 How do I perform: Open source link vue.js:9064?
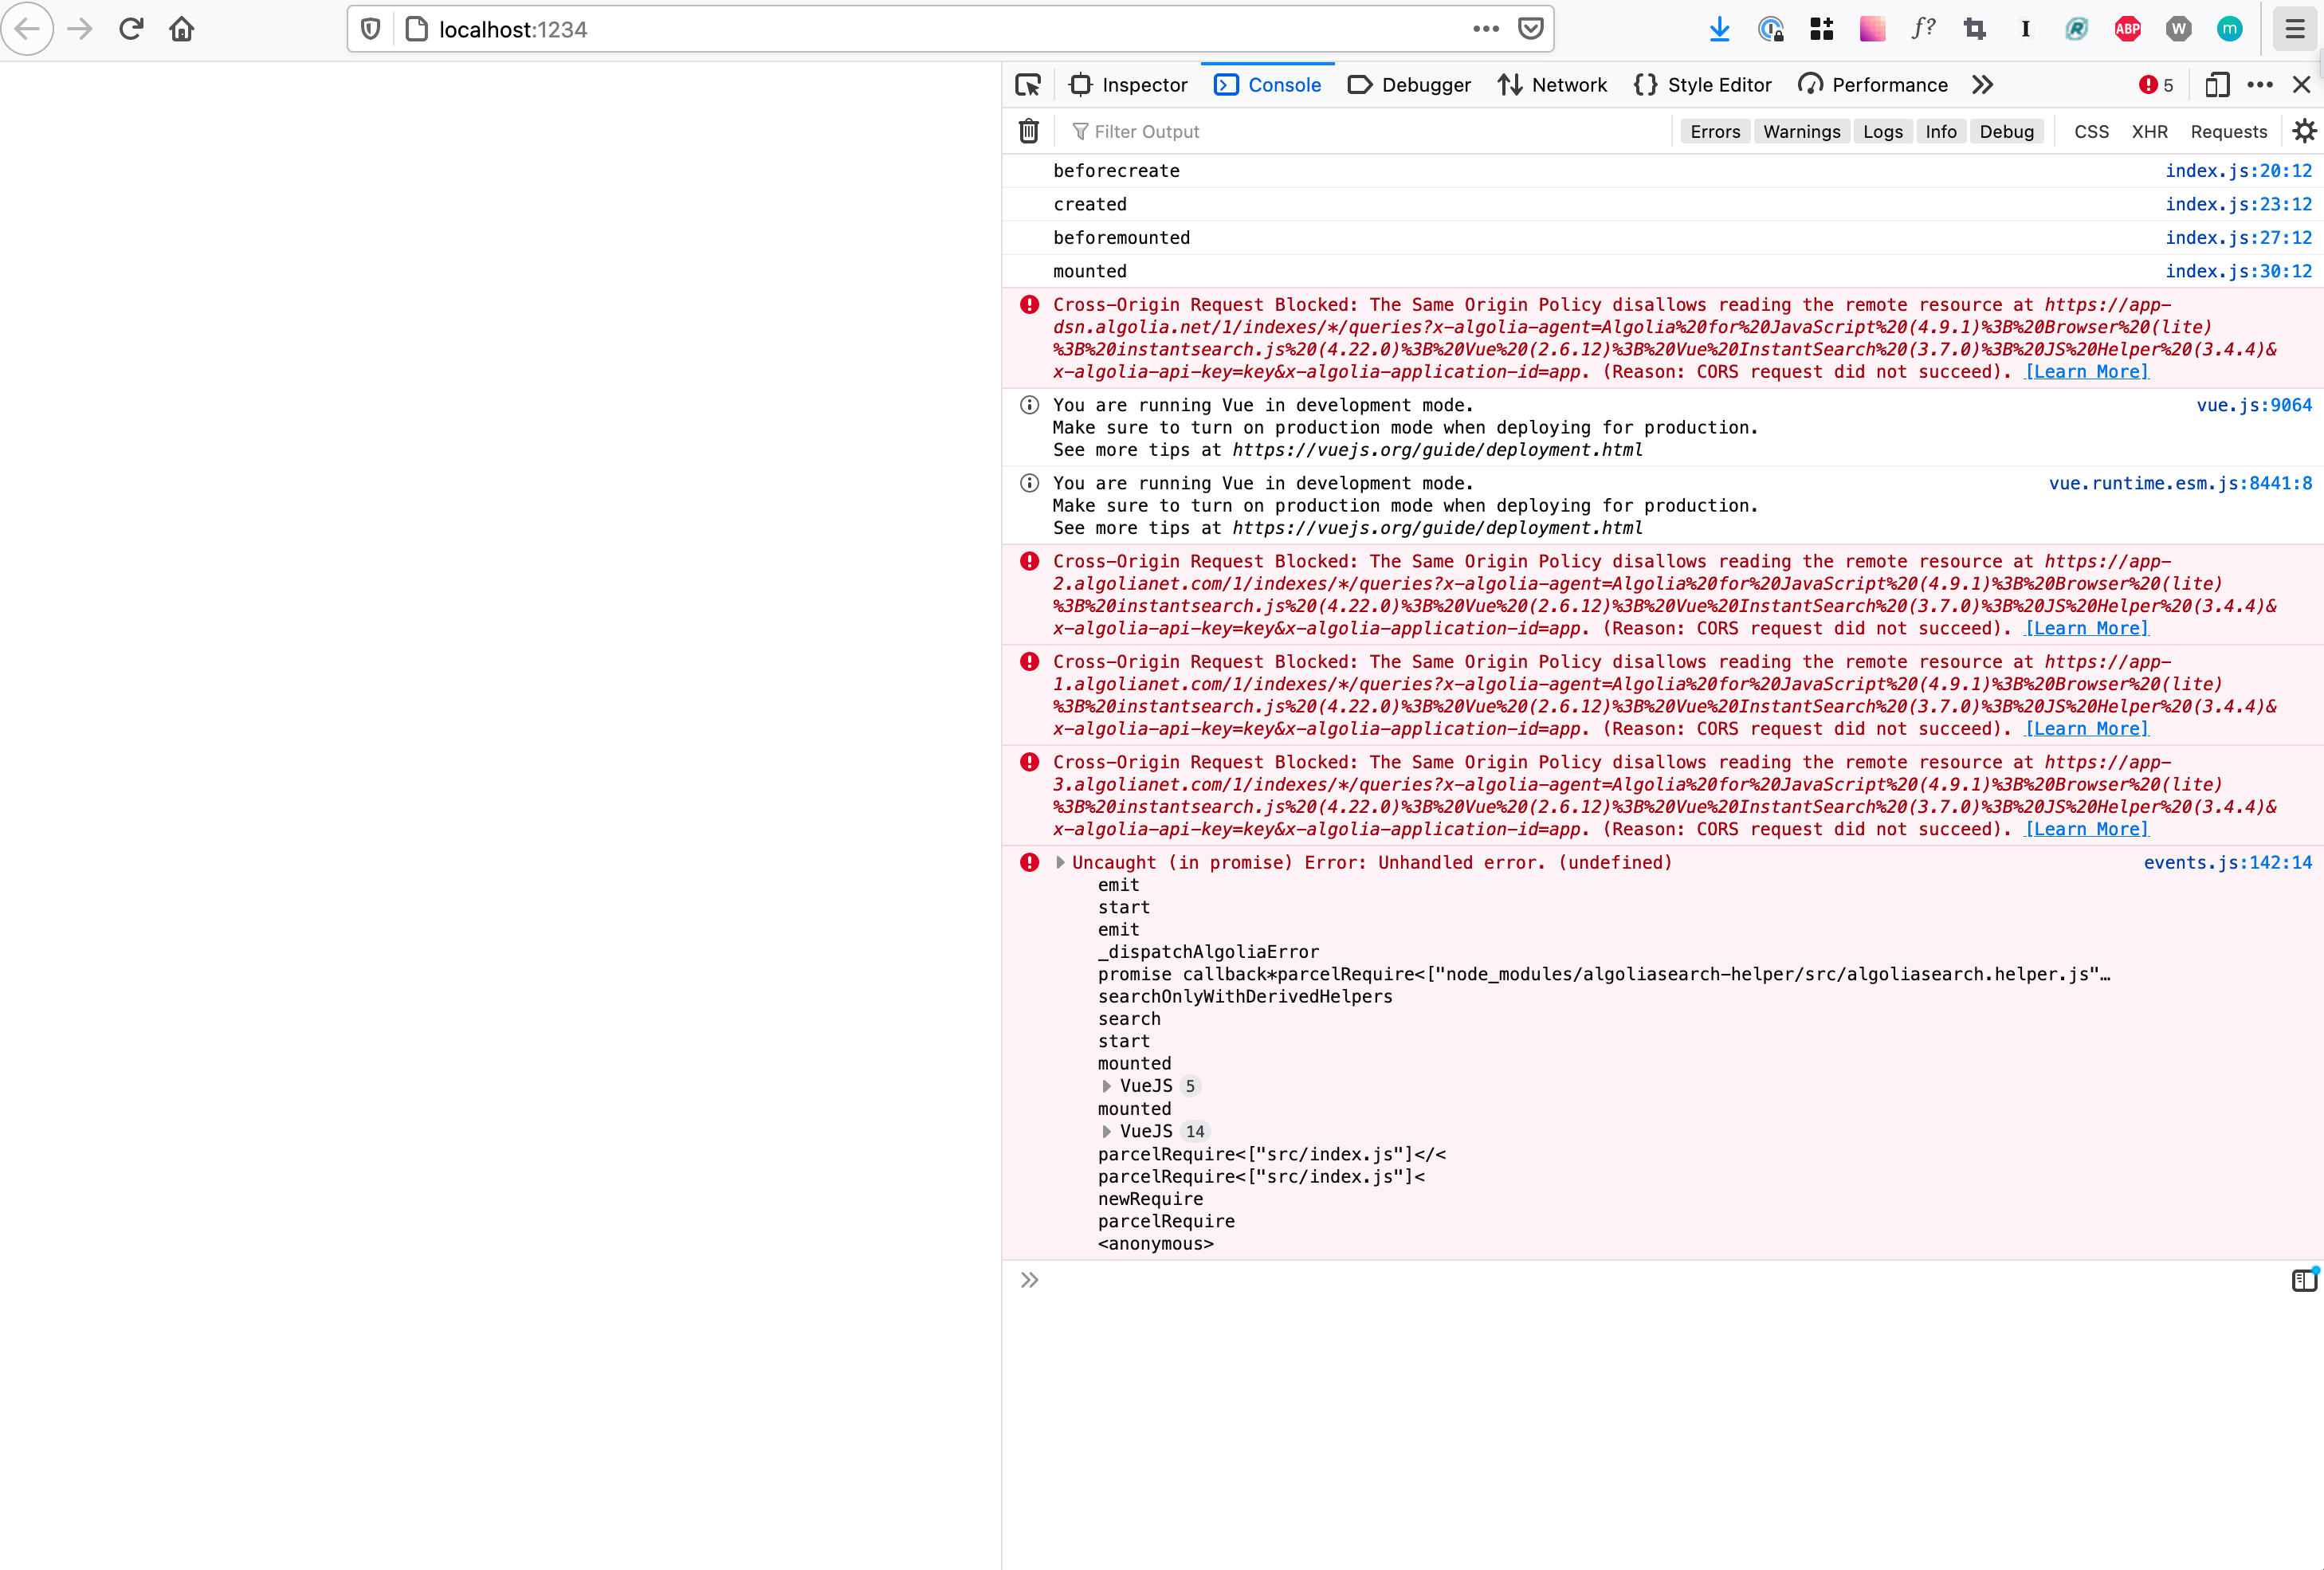2254,405
